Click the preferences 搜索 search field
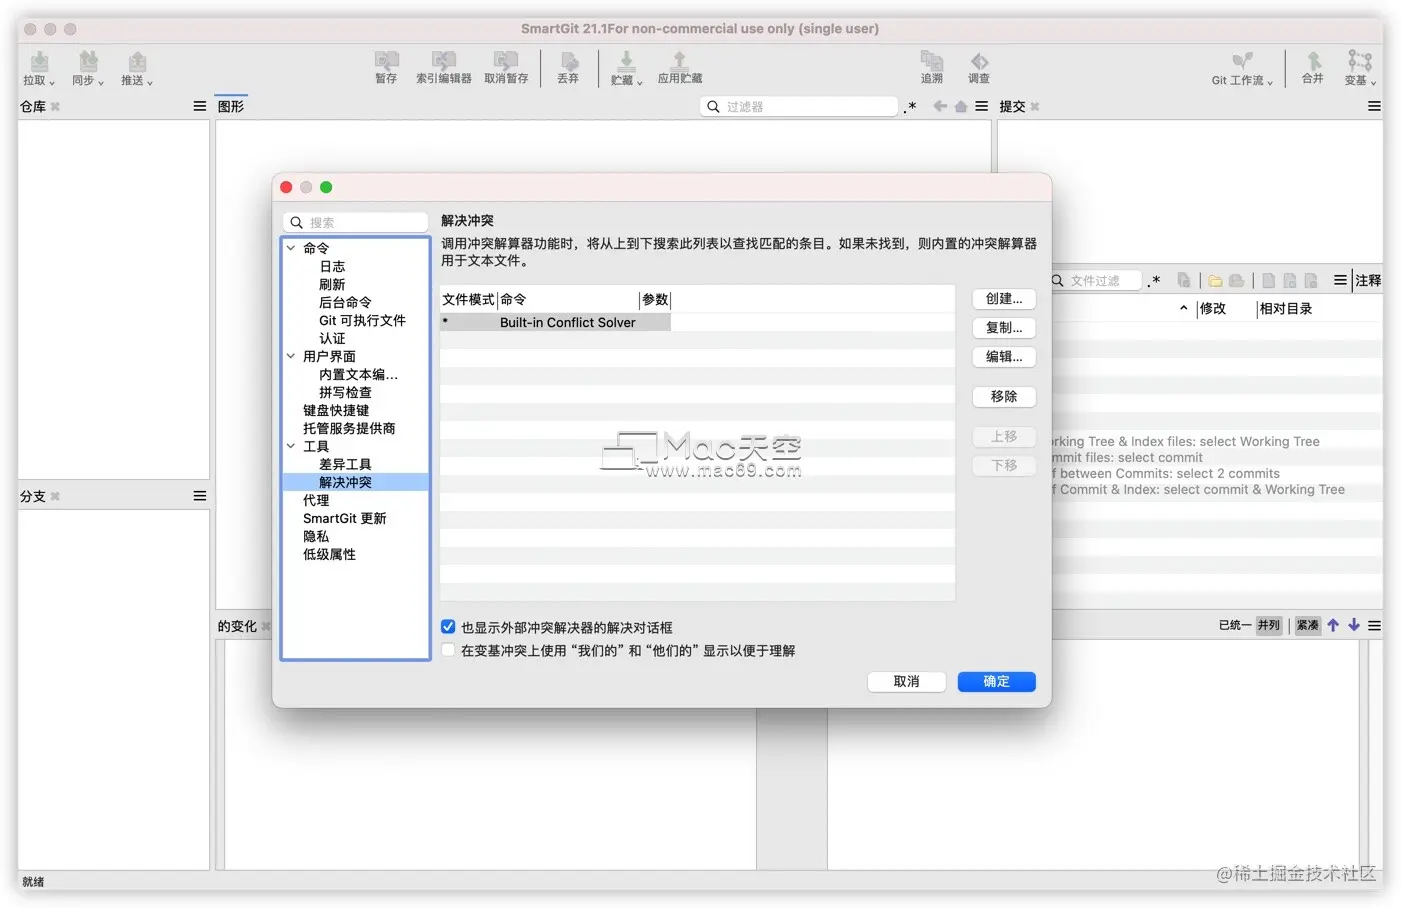 [356, 222]
